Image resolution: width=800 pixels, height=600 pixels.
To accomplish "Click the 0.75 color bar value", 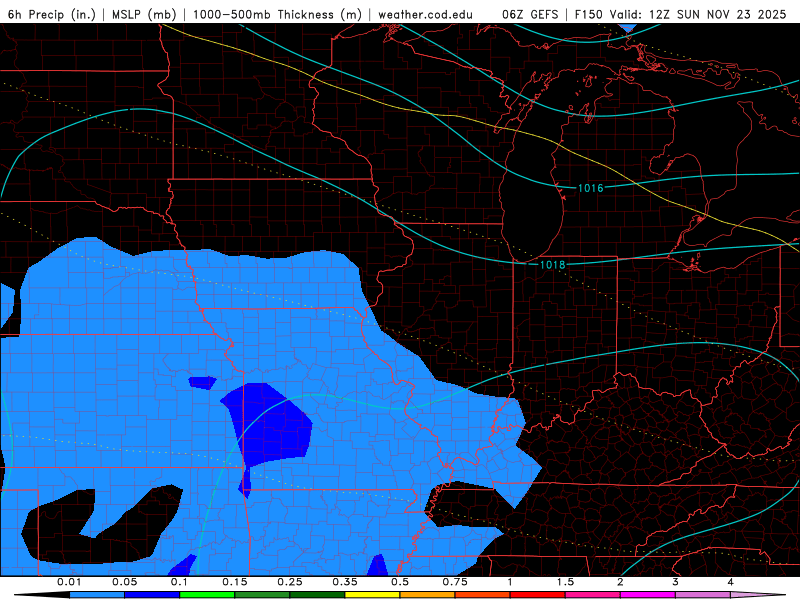I will coord(455,582).
